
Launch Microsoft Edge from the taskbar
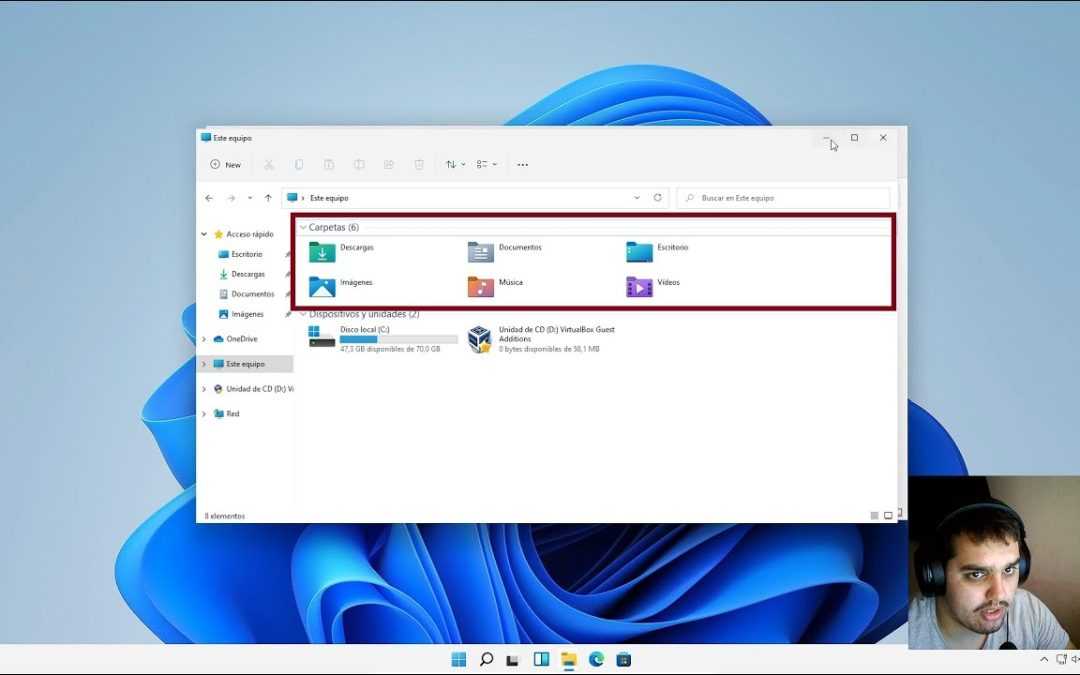pos(596,660)
